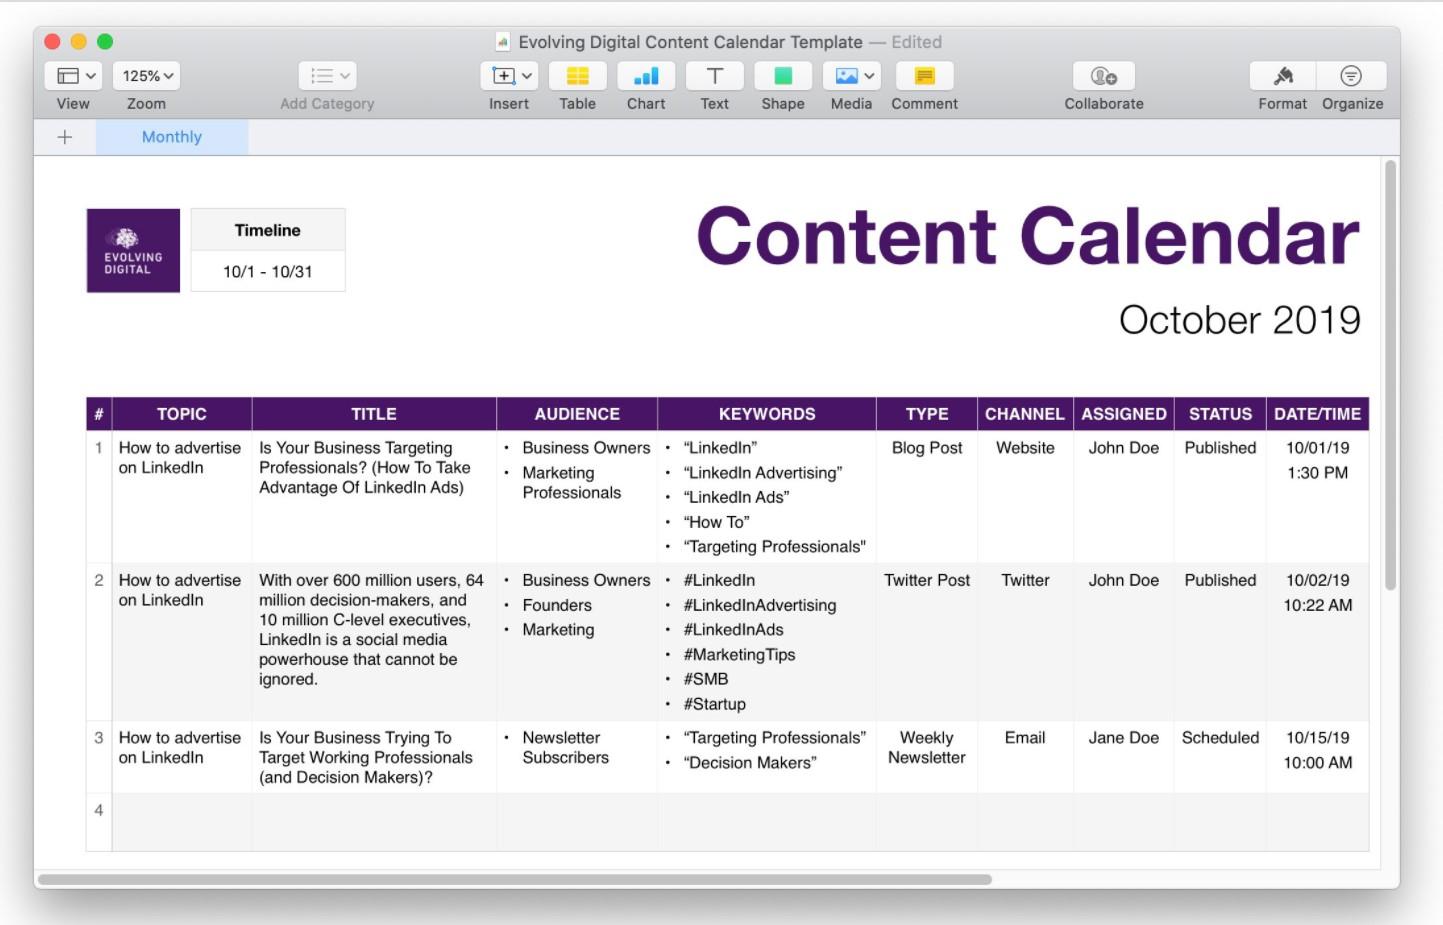Image resolution: width=1443 pixels, height=925 pixels.
Task: Select the 10/02/19 10:22 AM cell
Action: pyautogui.click(x=1318, y=642)
